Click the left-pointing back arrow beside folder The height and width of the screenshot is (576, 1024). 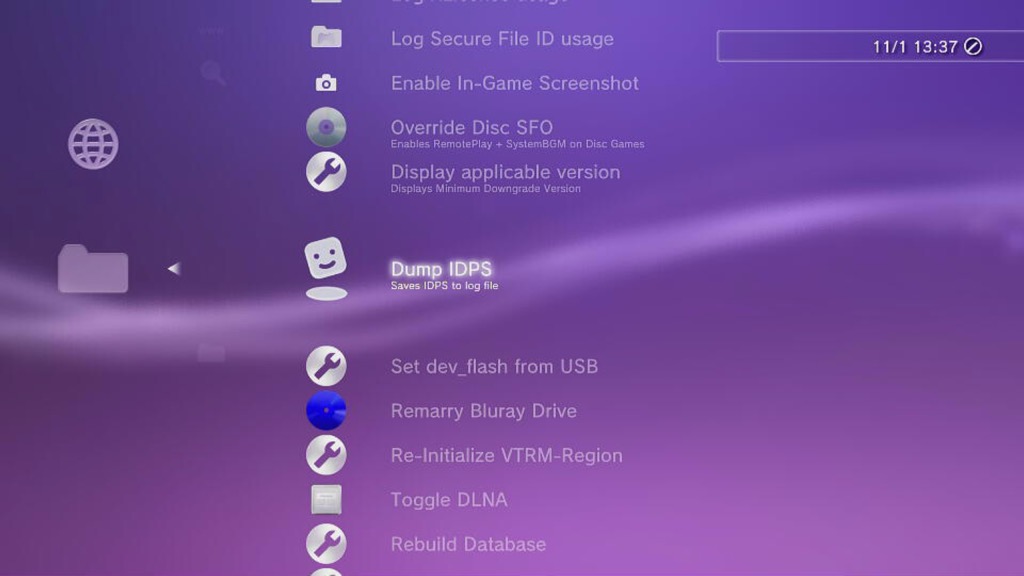click(x=174, y=268)
